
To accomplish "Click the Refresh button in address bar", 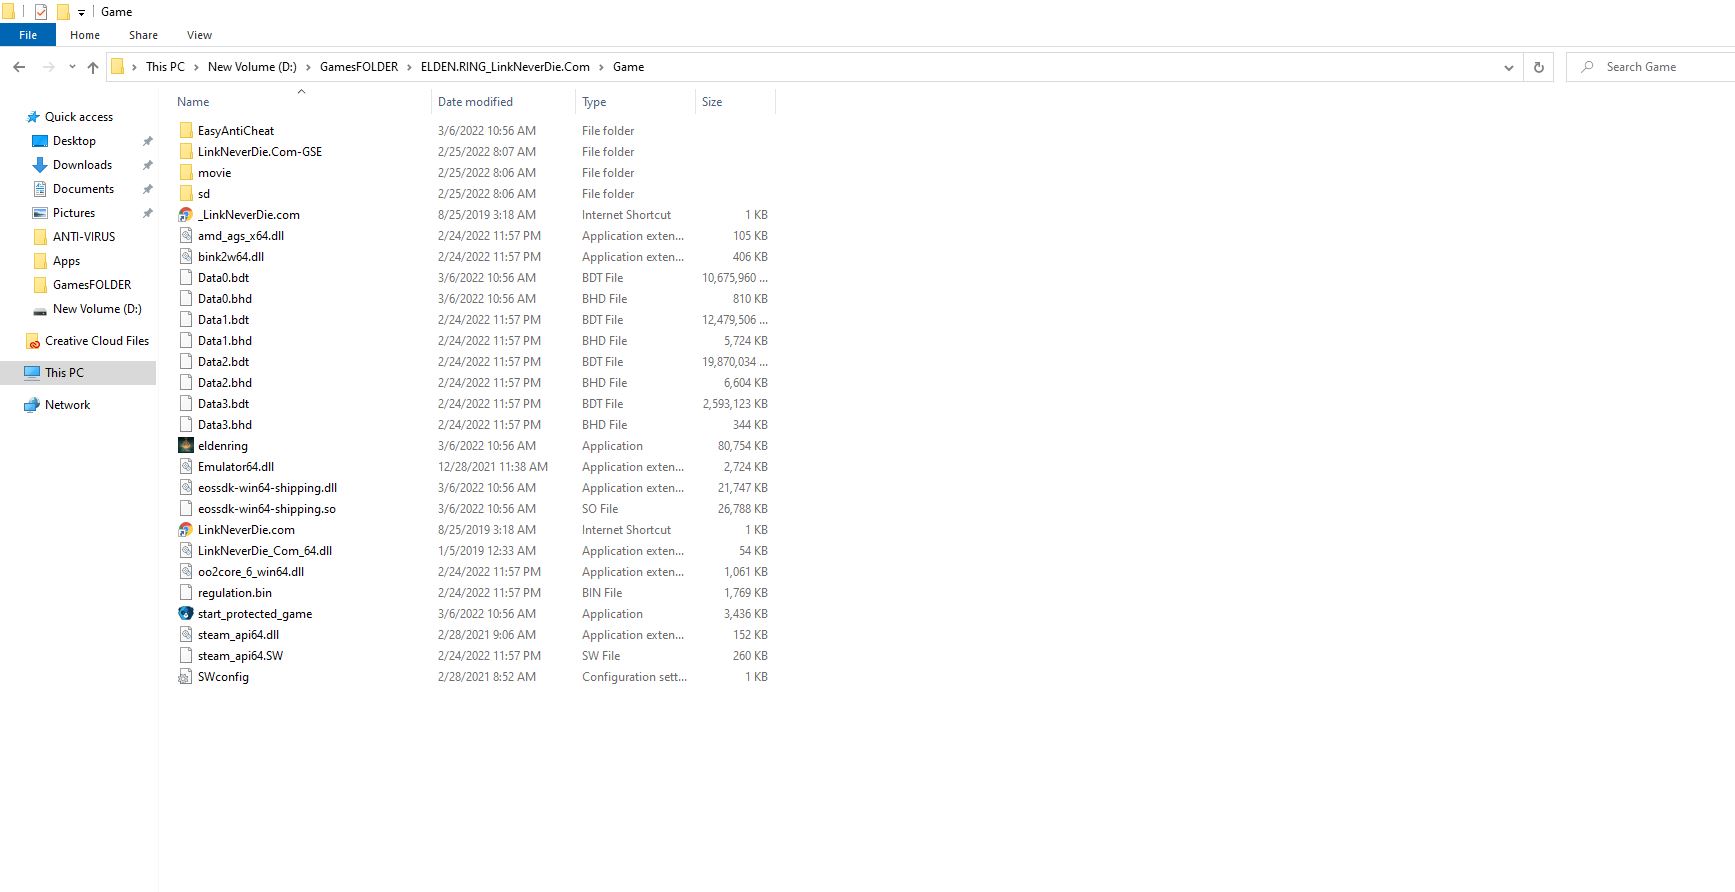I will (x=1538, y=67).
